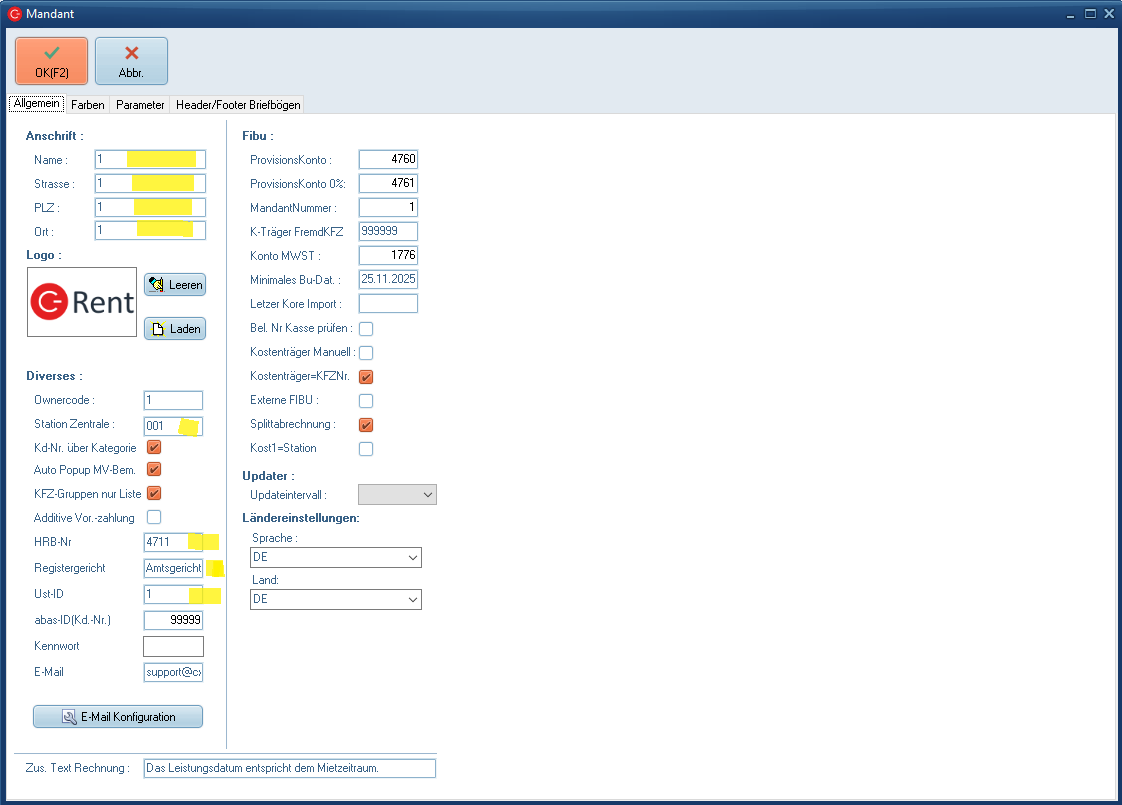Toggle Kd-Nr. über Kategorie checkbox
Viewport: 1122px width, 805px height.
pos(154,447)
